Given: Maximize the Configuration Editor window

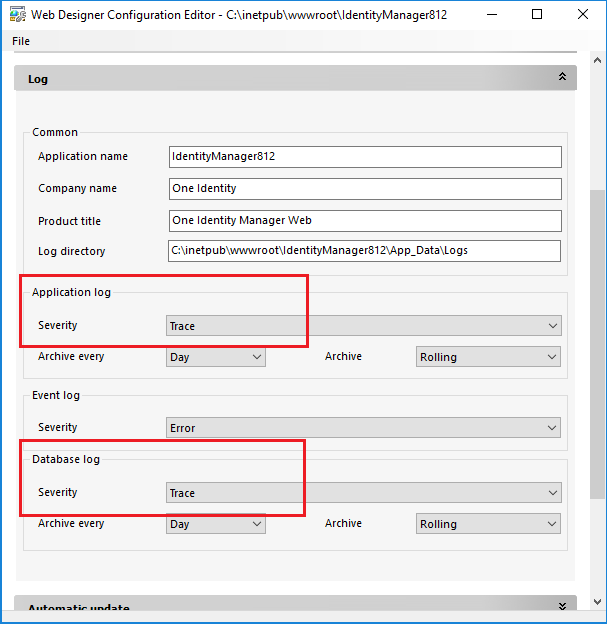Looking at the screenshot, I should [537, 15].
